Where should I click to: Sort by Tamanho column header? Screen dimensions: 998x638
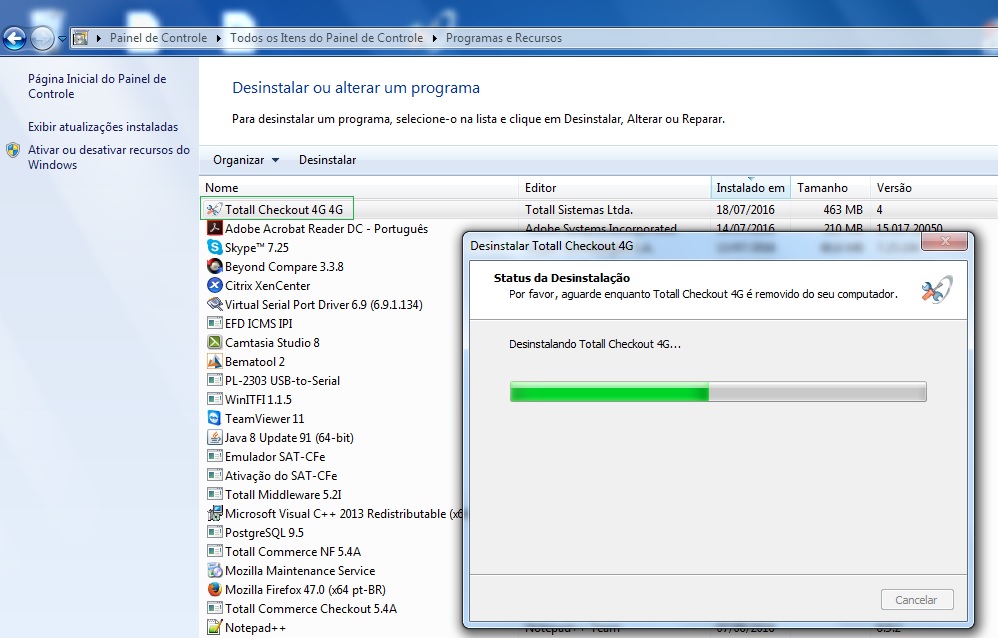coord(830,188)
